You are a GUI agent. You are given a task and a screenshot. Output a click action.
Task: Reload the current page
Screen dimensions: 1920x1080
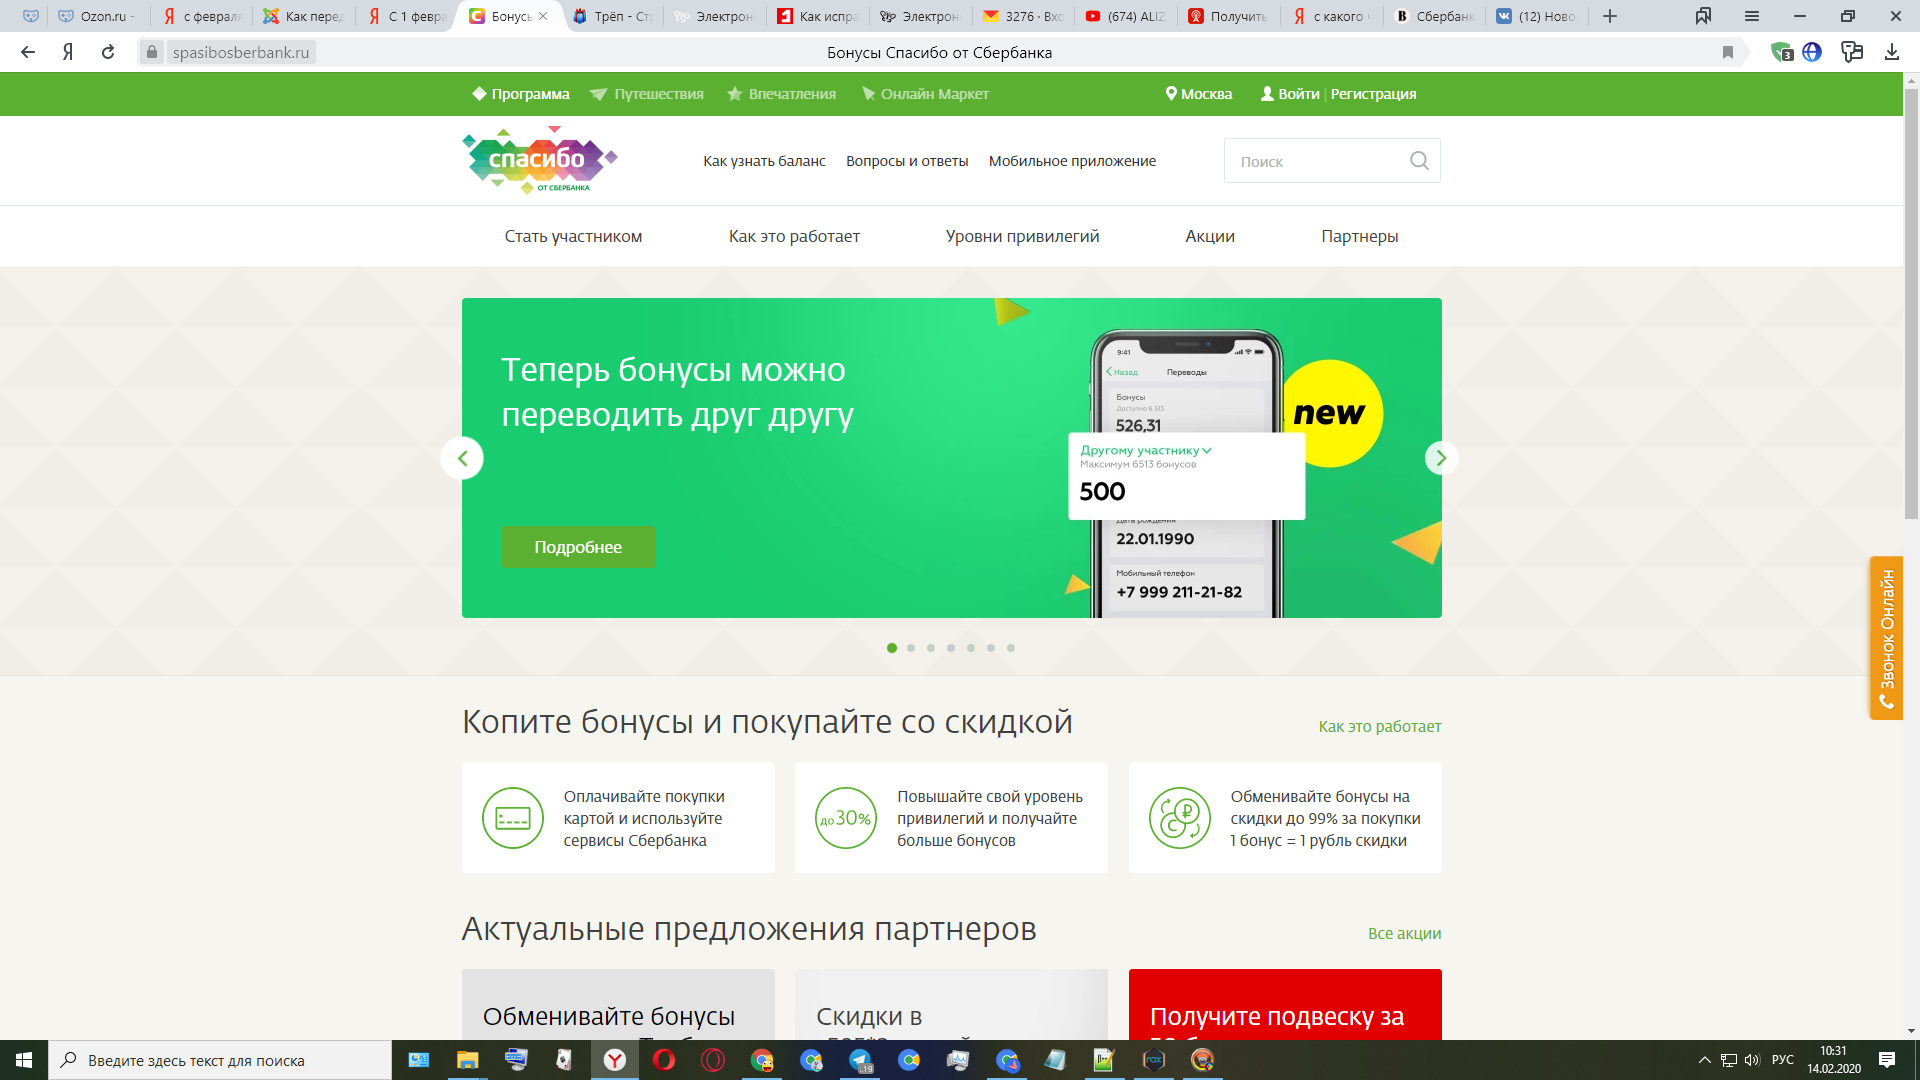pos(108,52)
